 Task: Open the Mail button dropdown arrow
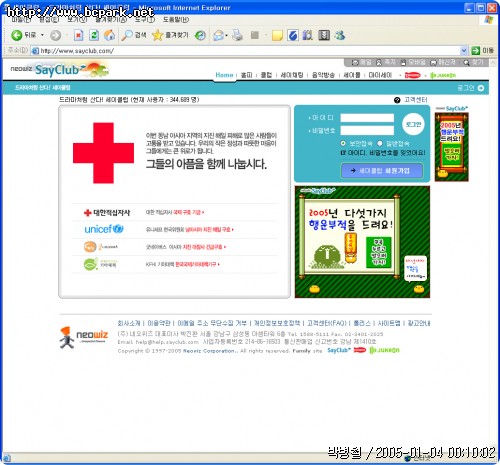click(227, 35)
